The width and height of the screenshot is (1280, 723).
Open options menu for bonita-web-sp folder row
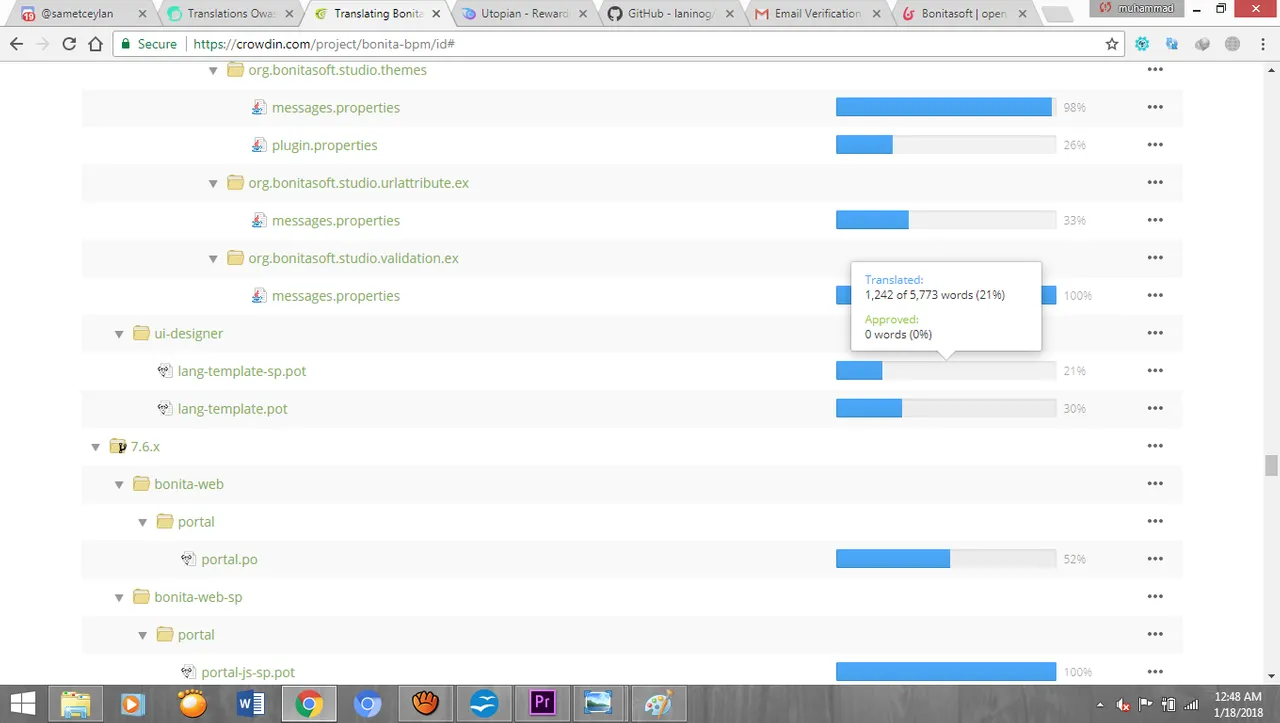(x=1155, y=597)
